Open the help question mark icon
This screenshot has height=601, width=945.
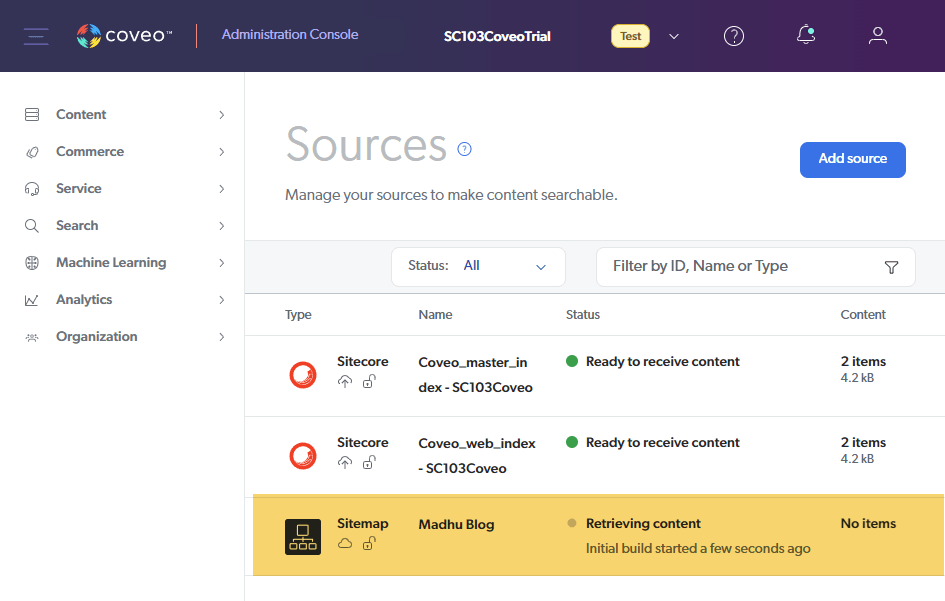(x=734, y=36)
